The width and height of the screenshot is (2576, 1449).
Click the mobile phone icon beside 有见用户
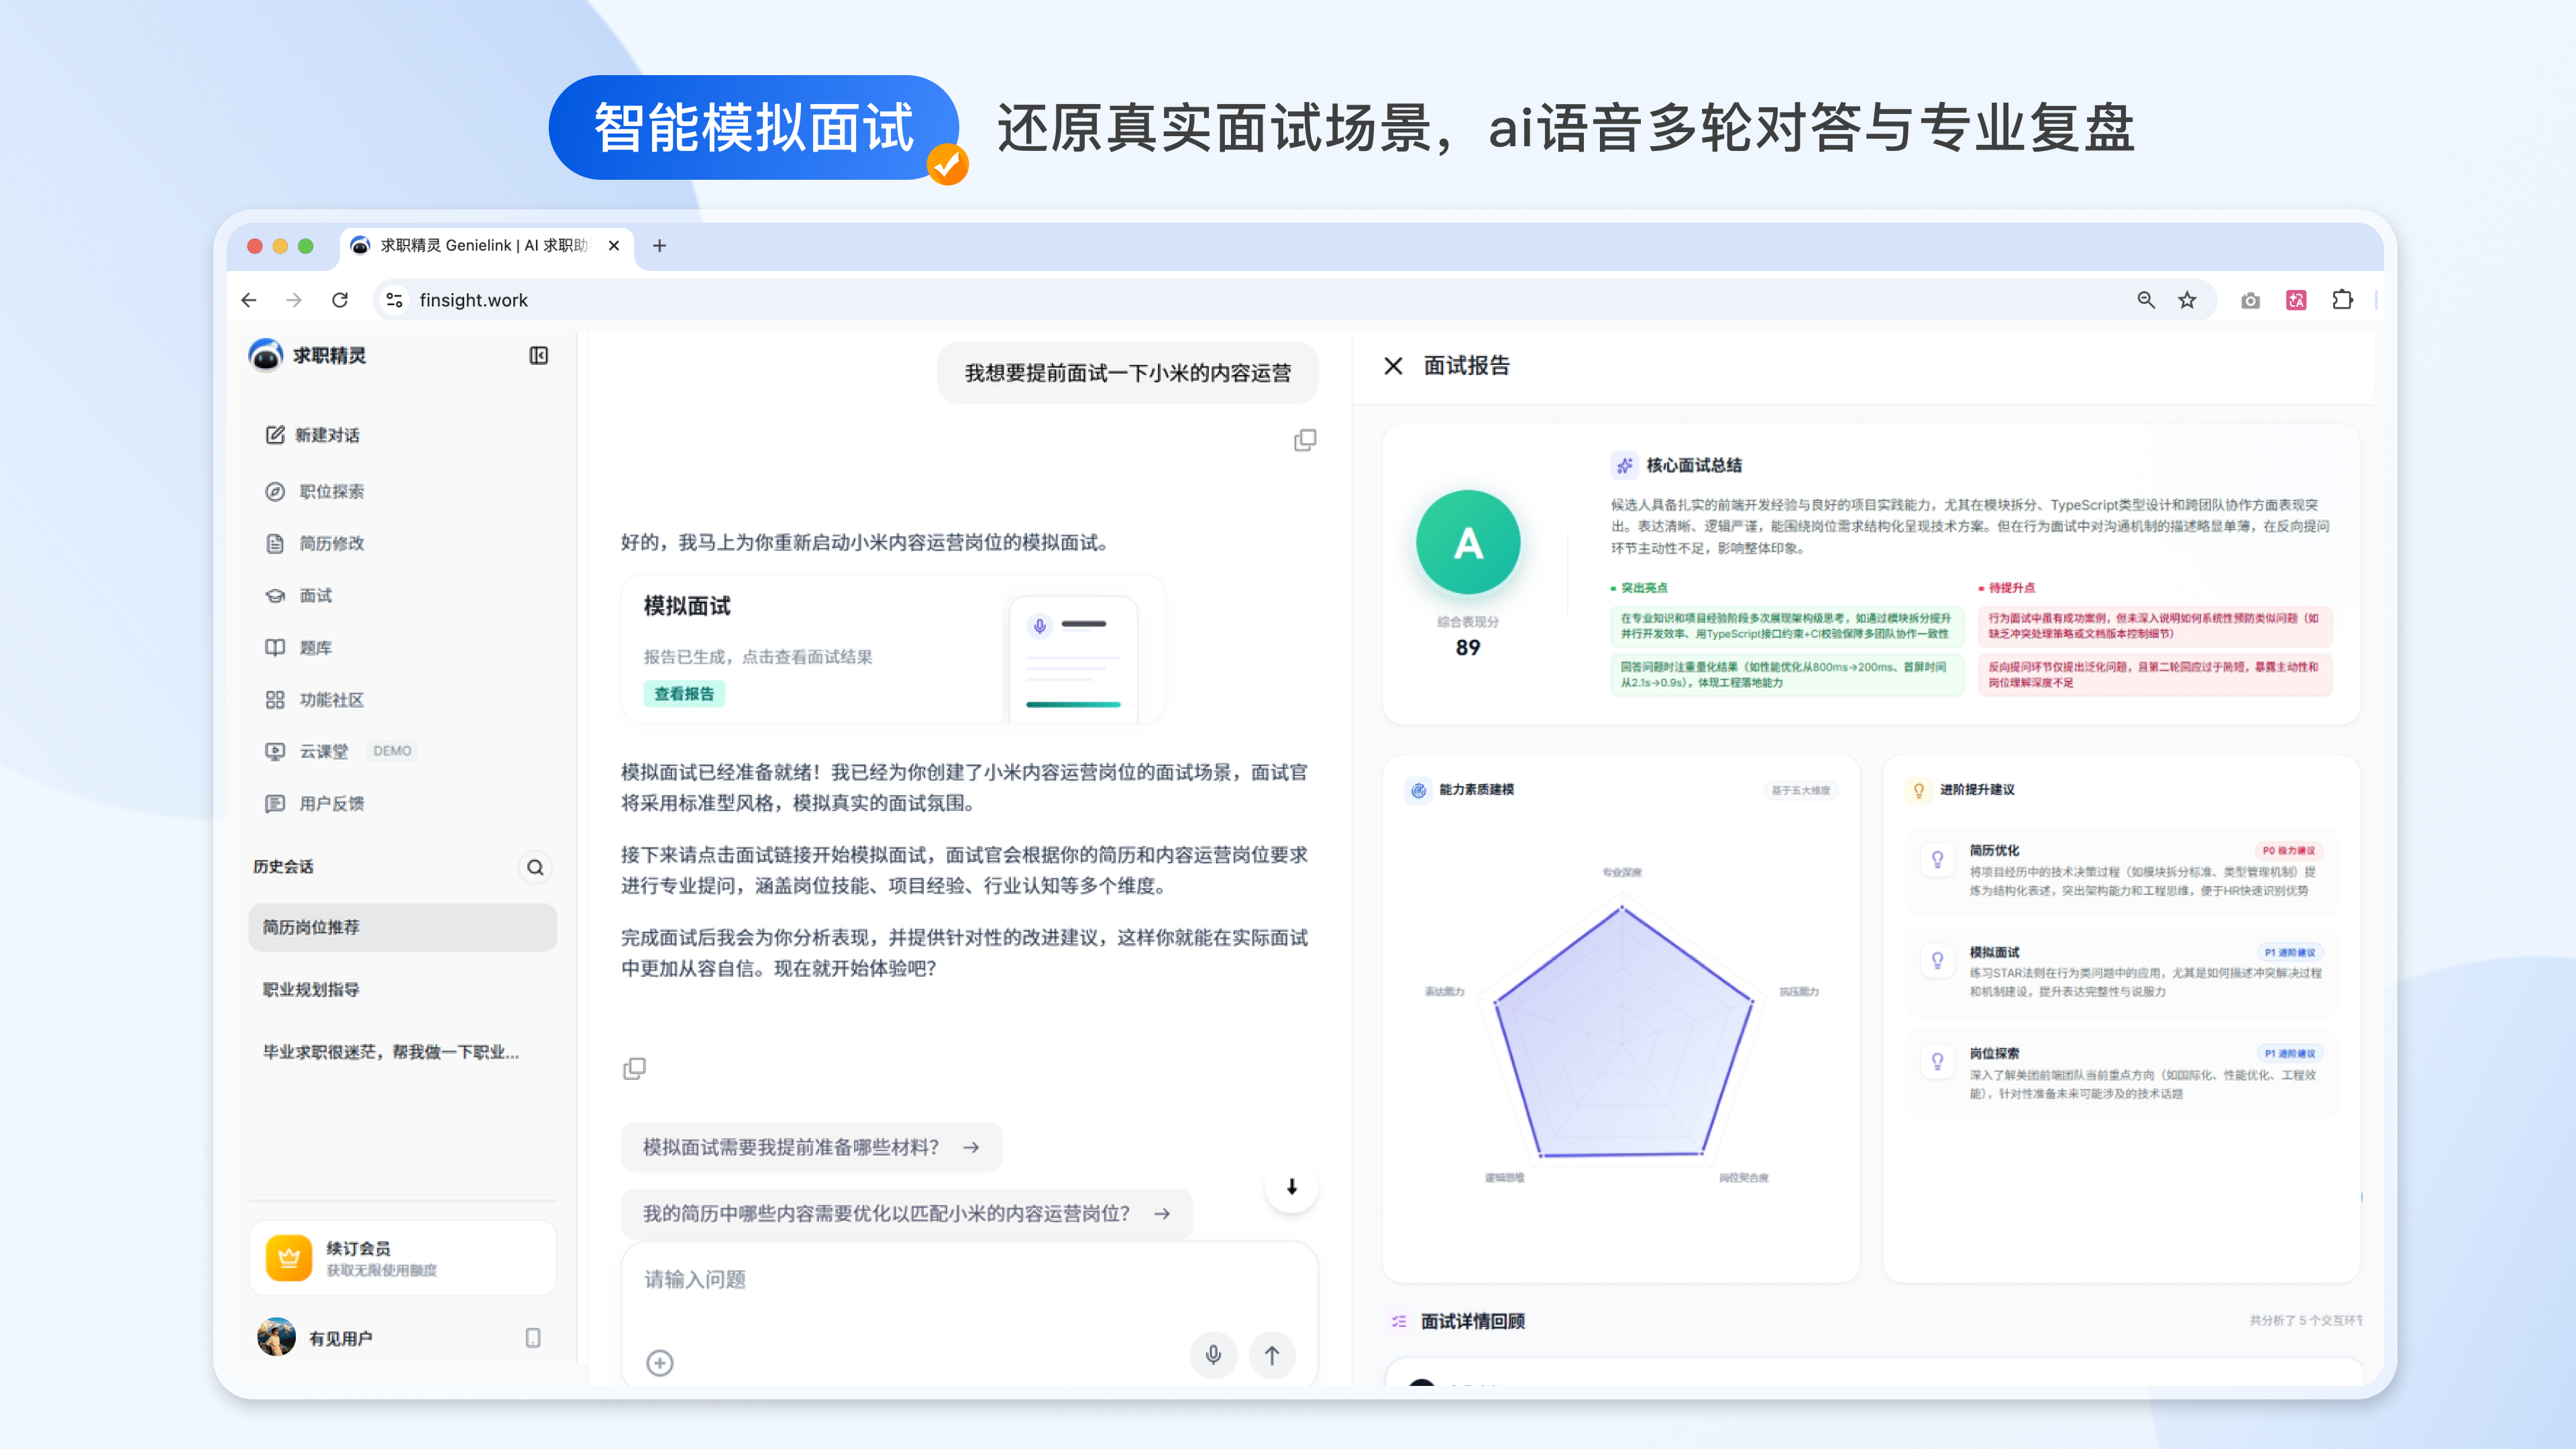point(533,1337)
